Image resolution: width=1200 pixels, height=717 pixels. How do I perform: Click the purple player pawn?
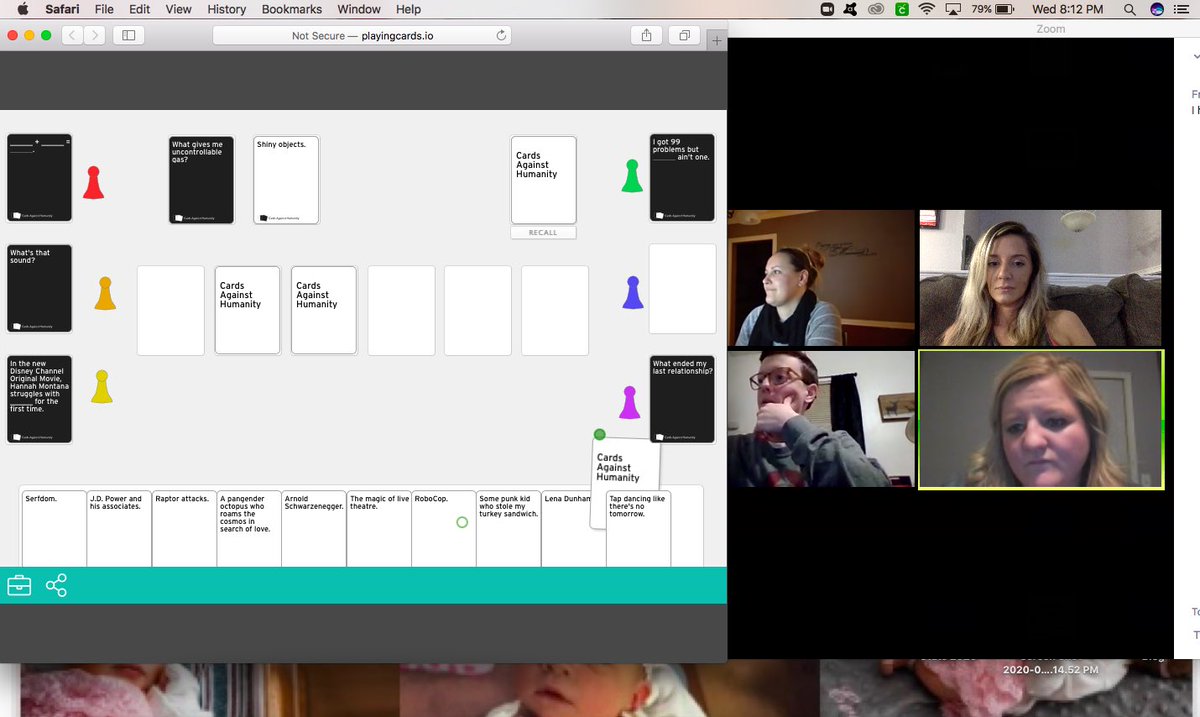pos(630,402)
